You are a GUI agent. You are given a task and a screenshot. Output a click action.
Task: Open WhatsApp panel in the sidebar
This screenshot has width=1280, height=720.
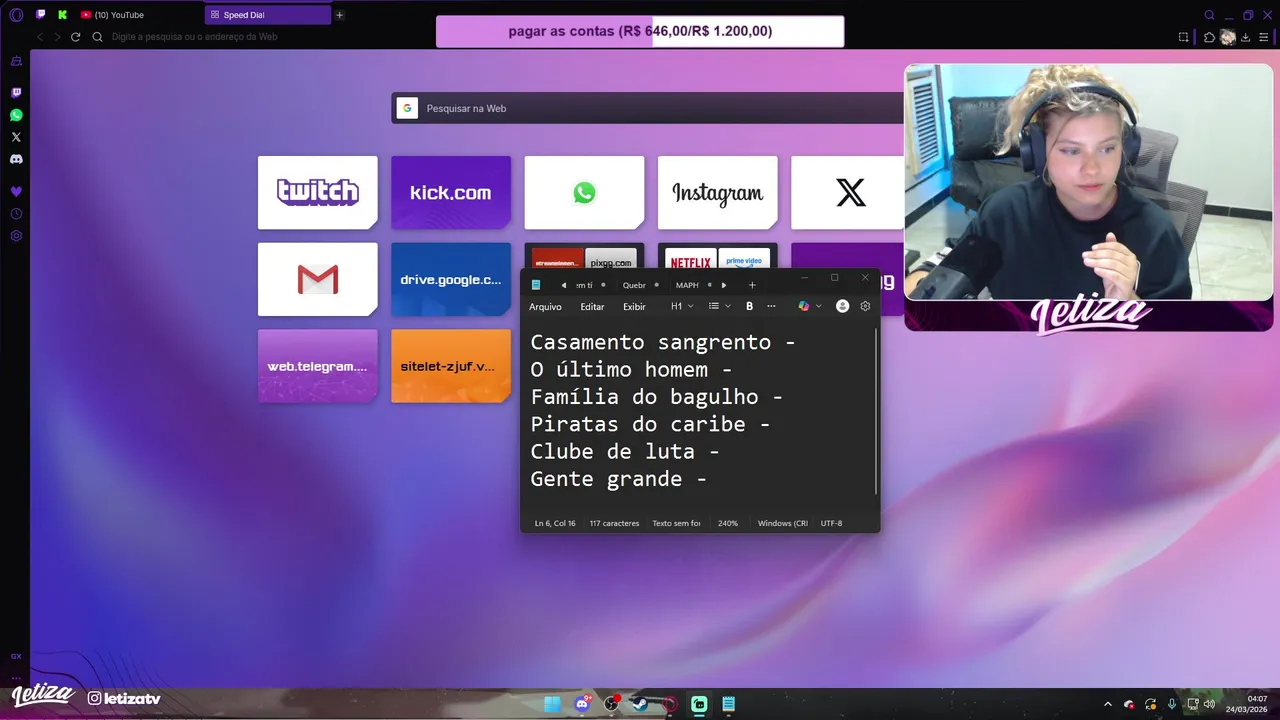pyautogui.click(x=16, y=115)
